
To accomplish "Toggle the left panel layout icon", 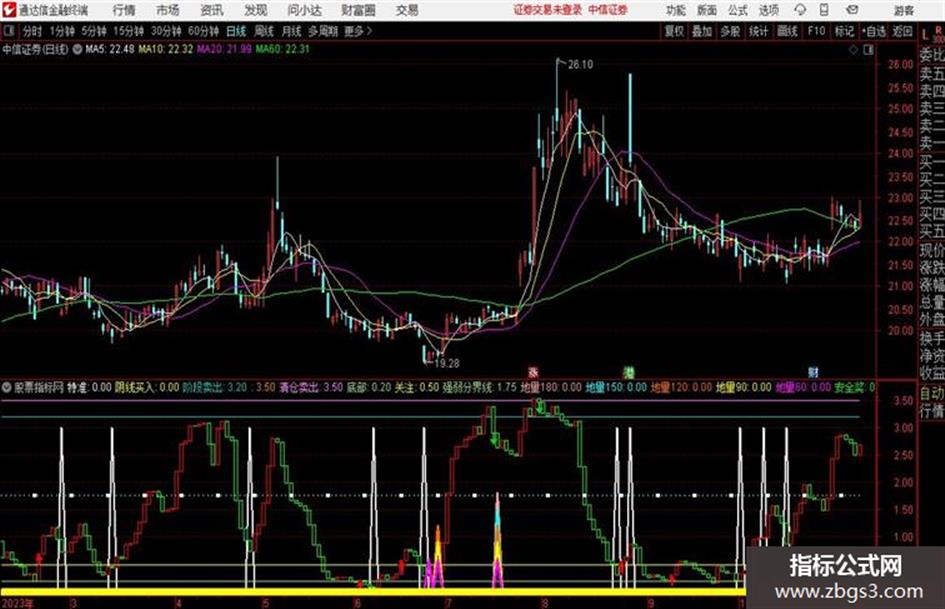I will point(8,31).
